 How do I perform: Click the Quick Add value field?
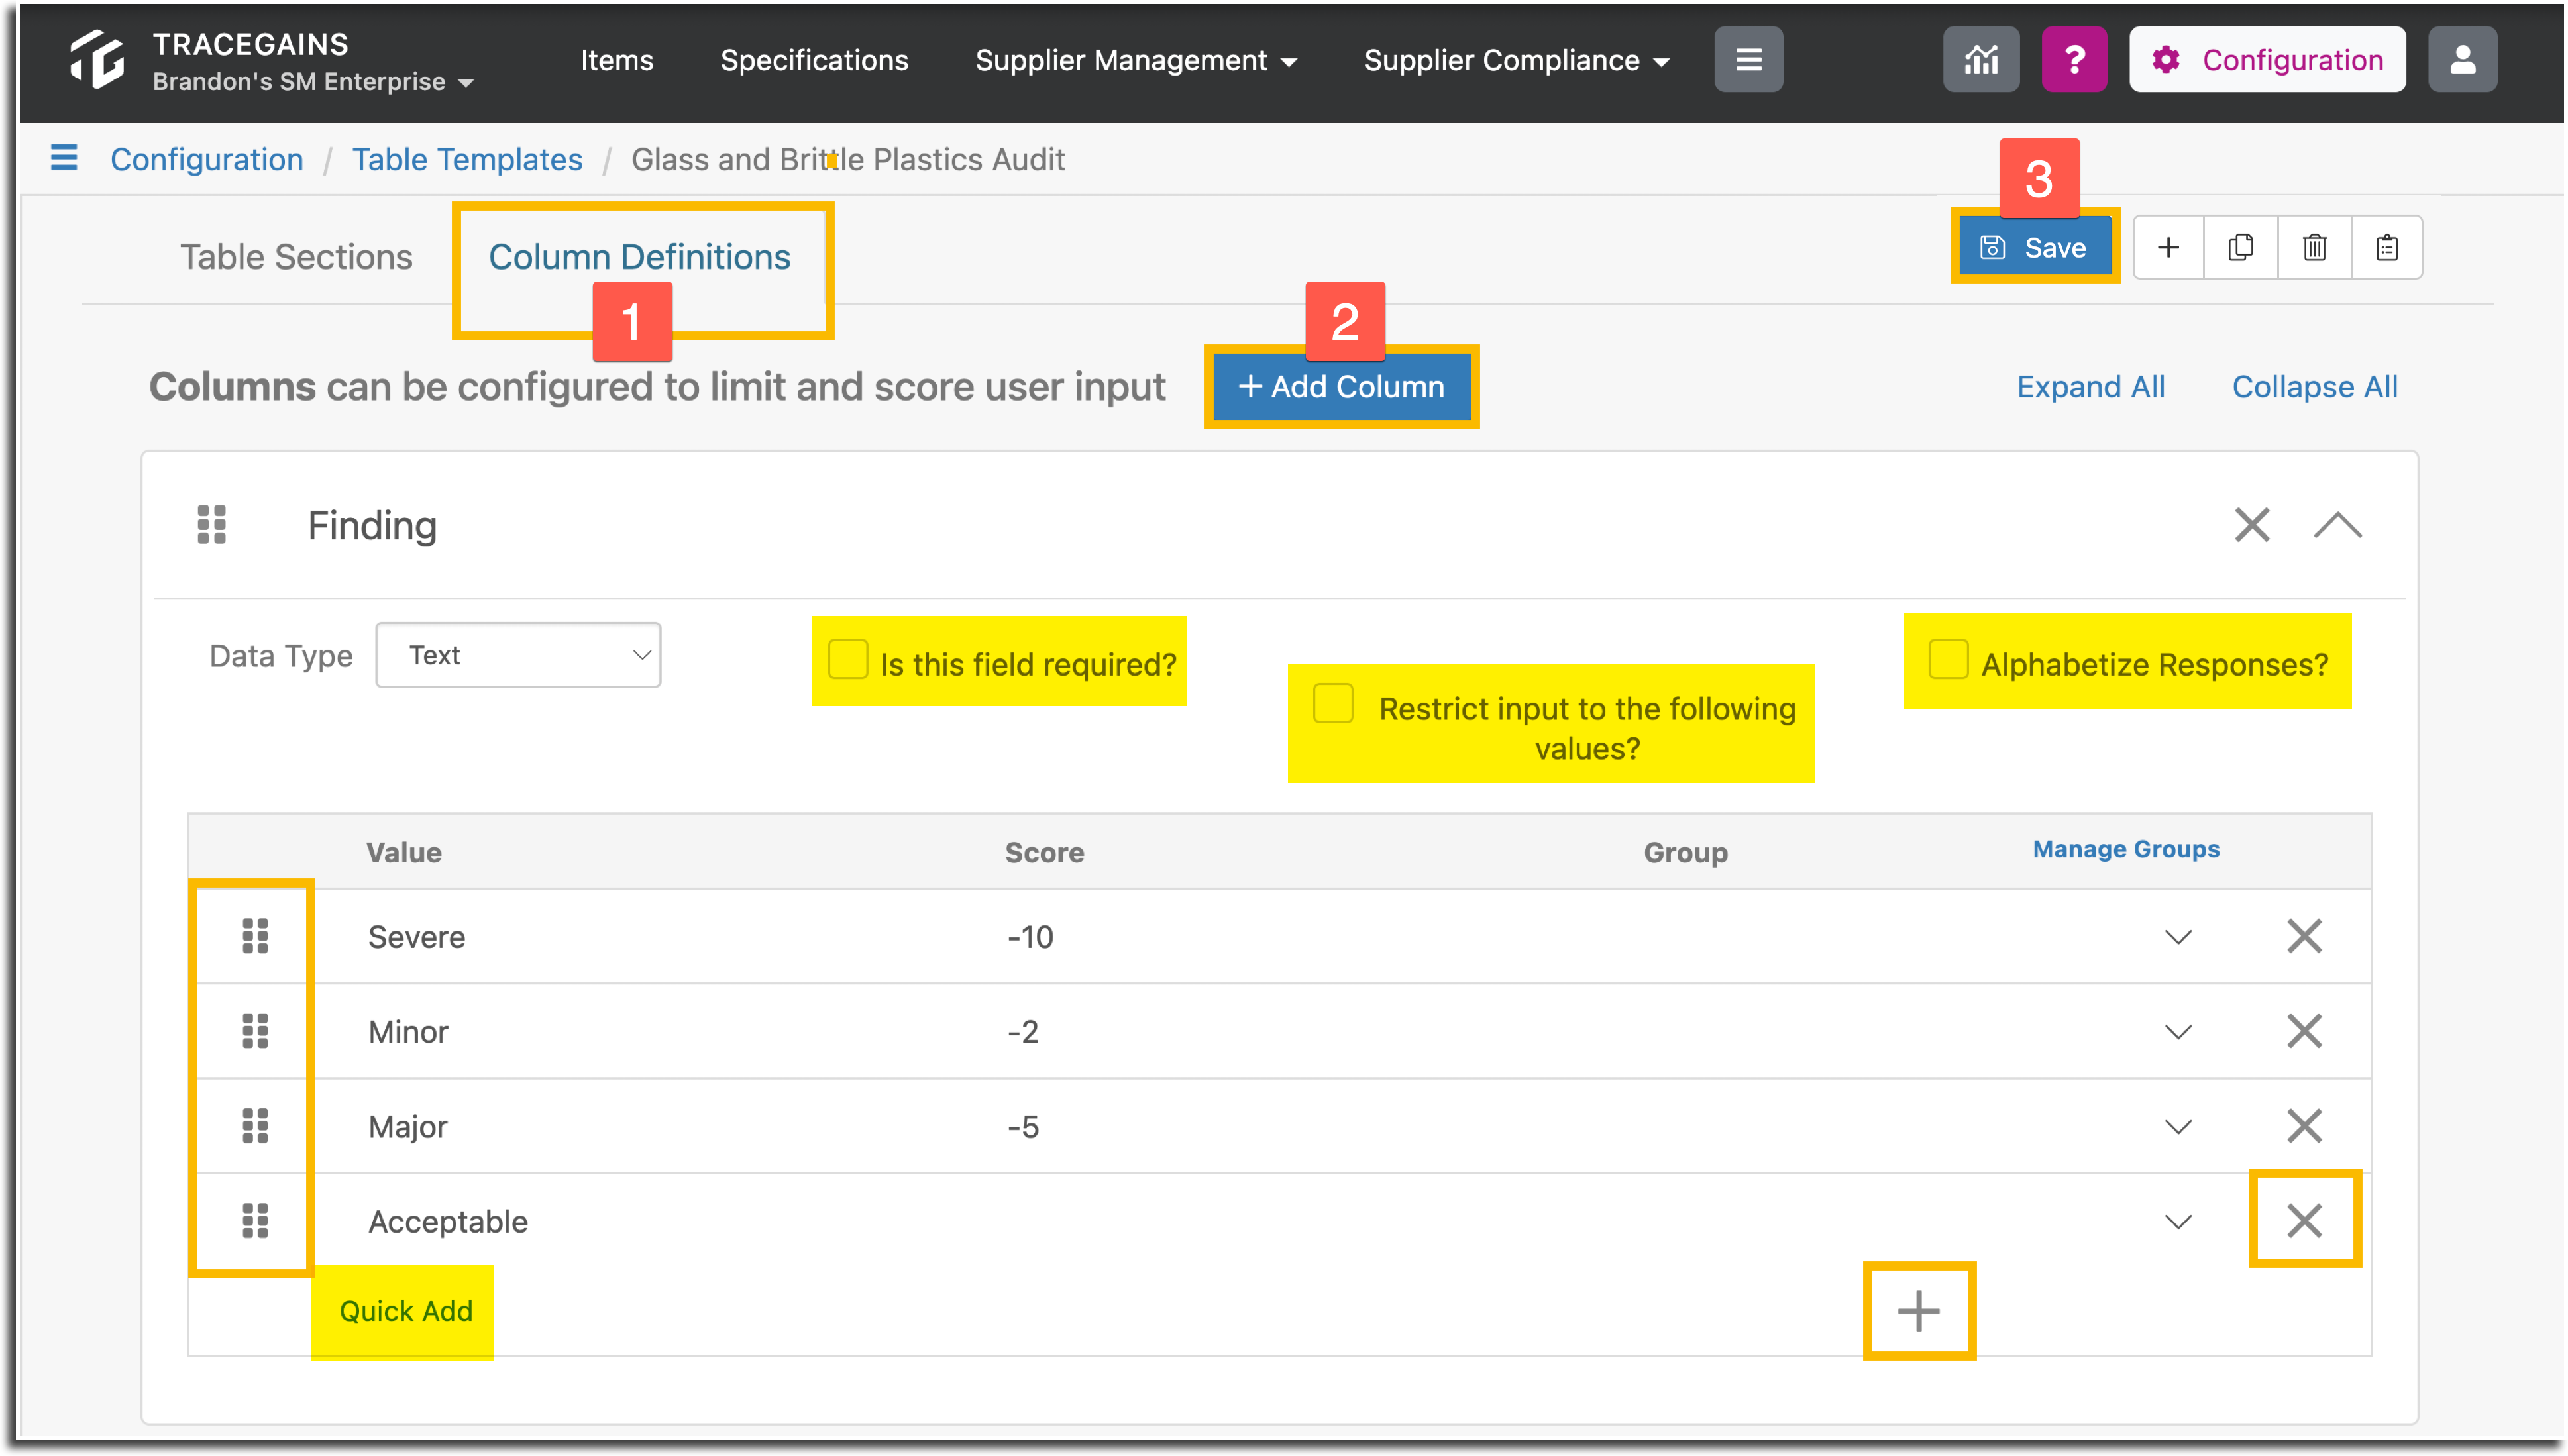(405, 1311)
